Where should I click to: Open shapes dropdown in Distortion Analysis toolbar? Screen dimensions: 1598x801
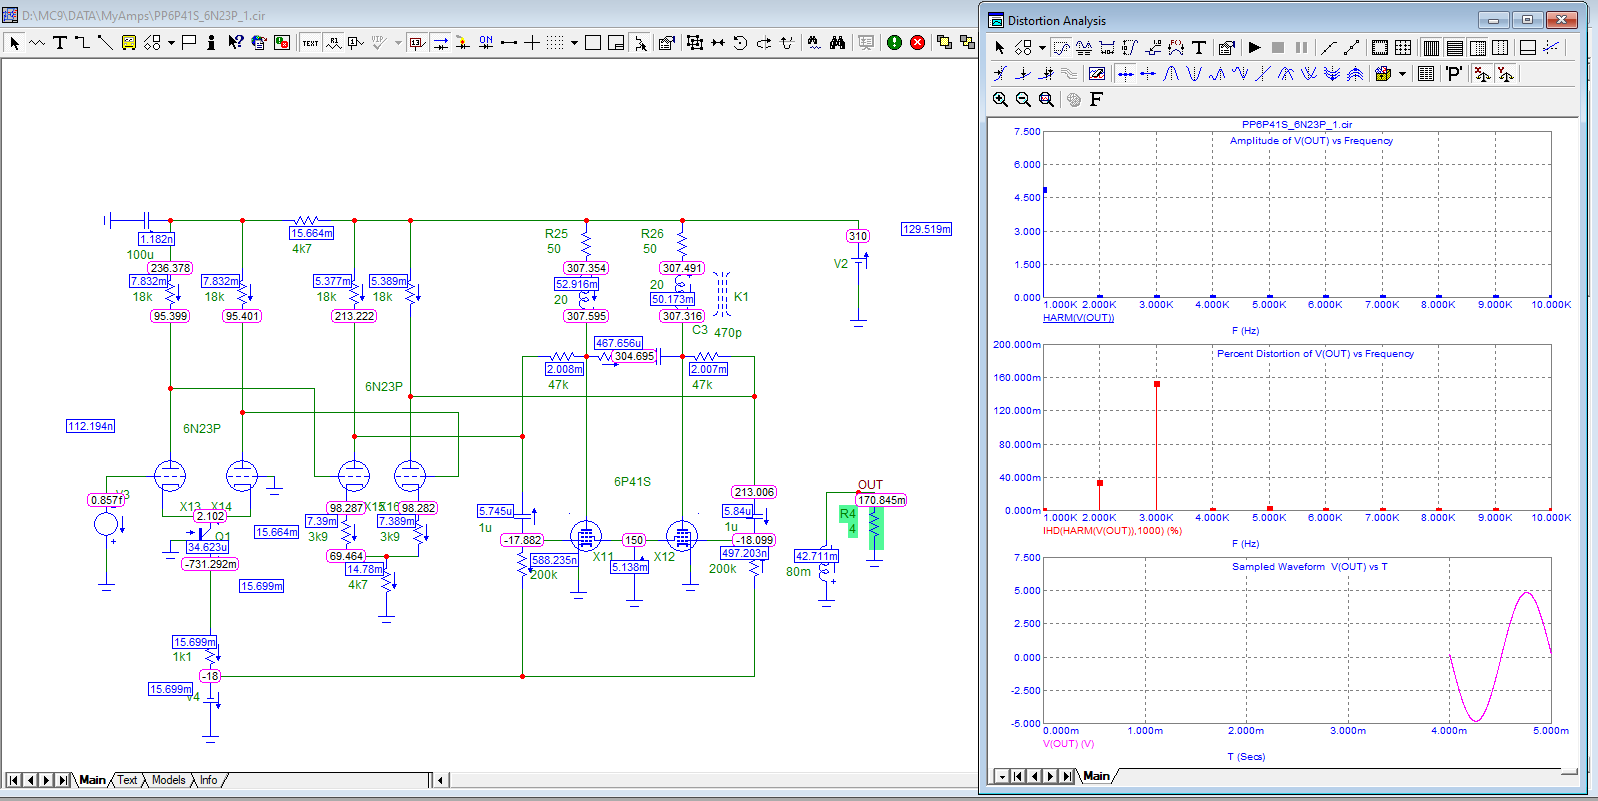pos(1042,47)
